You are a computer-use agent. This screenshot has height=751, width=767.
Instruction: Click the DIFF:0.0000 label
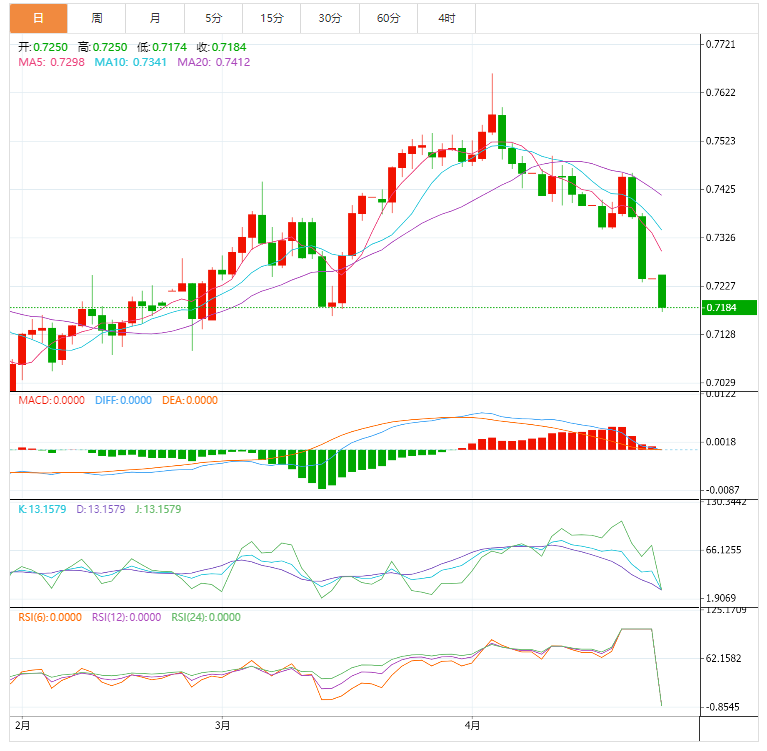123,400
